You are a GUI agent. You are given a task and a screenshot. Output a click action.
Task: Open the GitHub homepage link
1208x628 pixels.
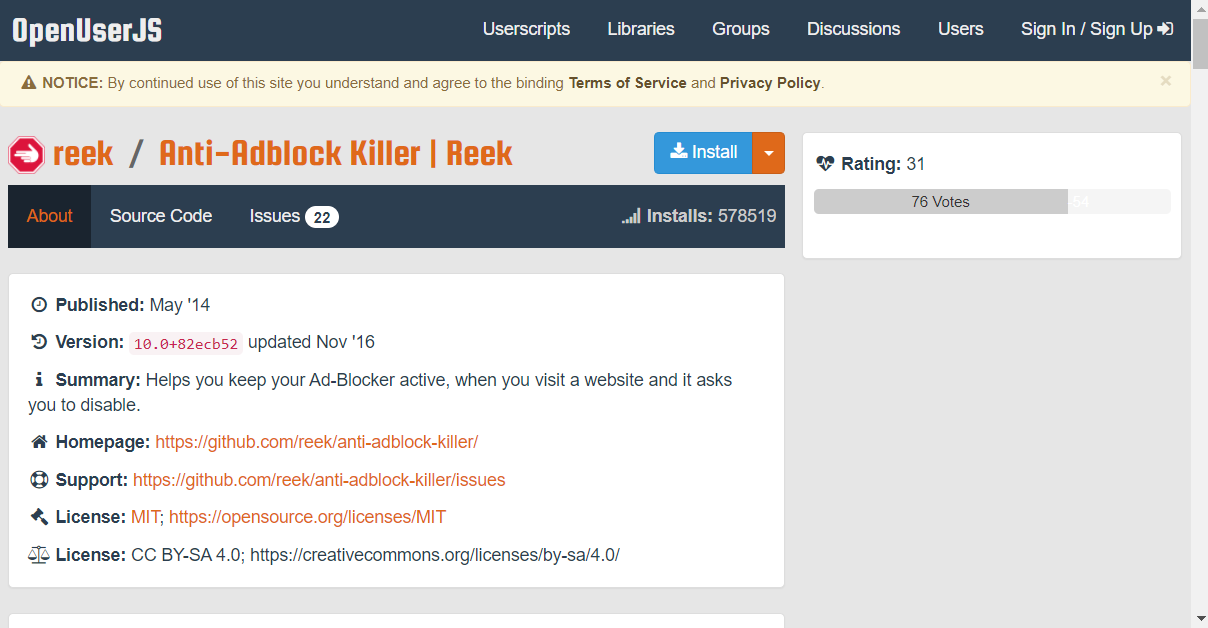point(317,442)
